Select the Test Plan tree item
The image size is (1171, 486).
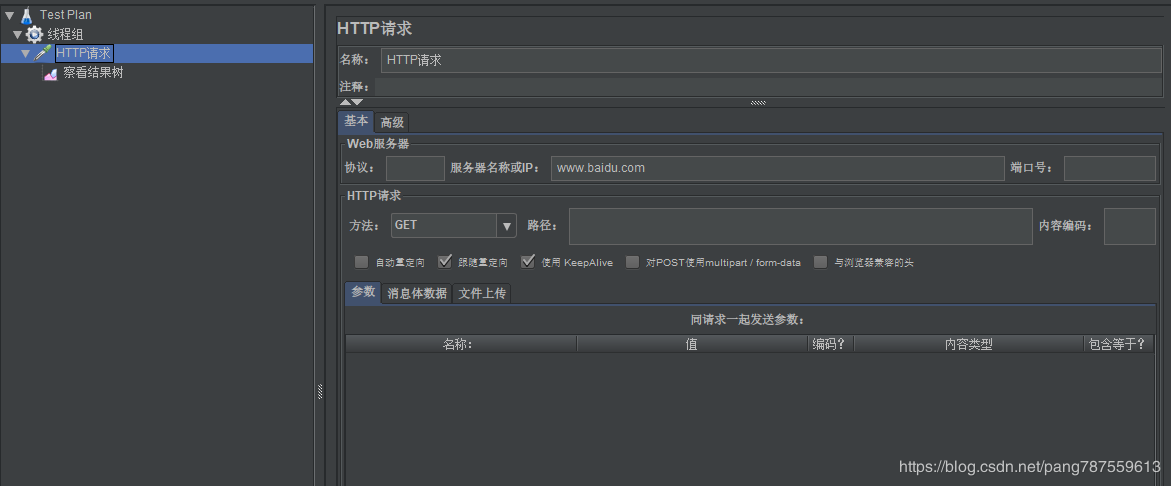[x=66, y=15]
